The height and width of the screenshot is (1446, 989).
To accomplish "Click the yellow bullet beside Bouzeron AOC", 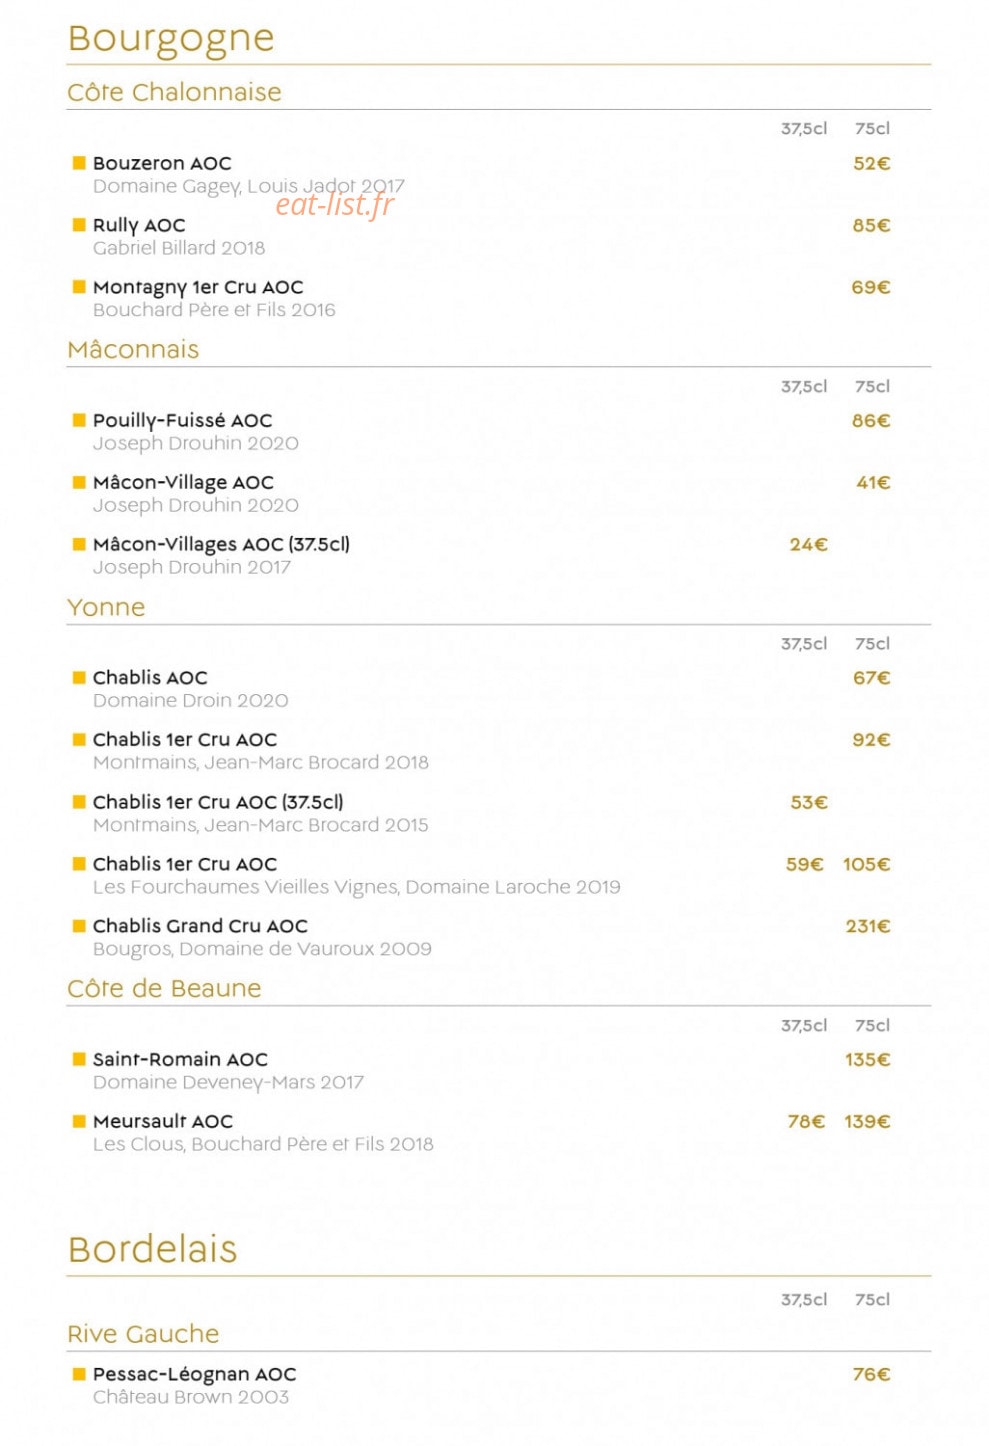I will click(79, 162).
